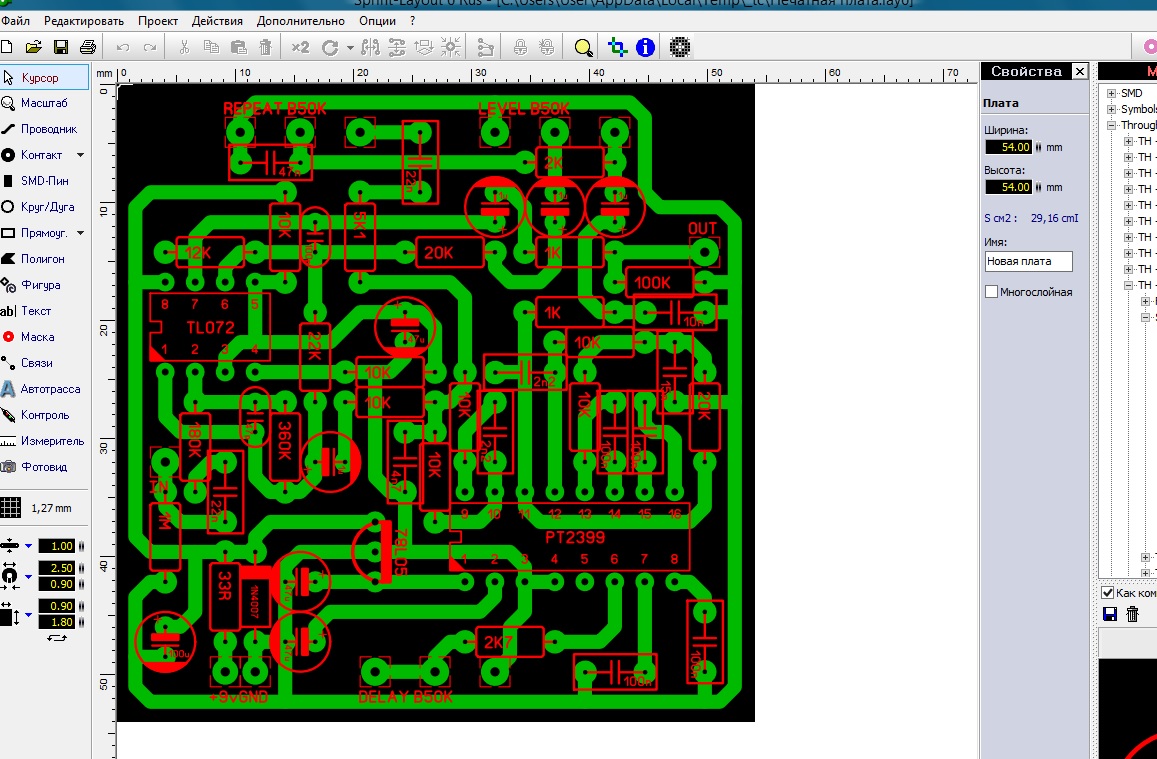
Task: Print the PCB layout
Action: coord(88,47)
